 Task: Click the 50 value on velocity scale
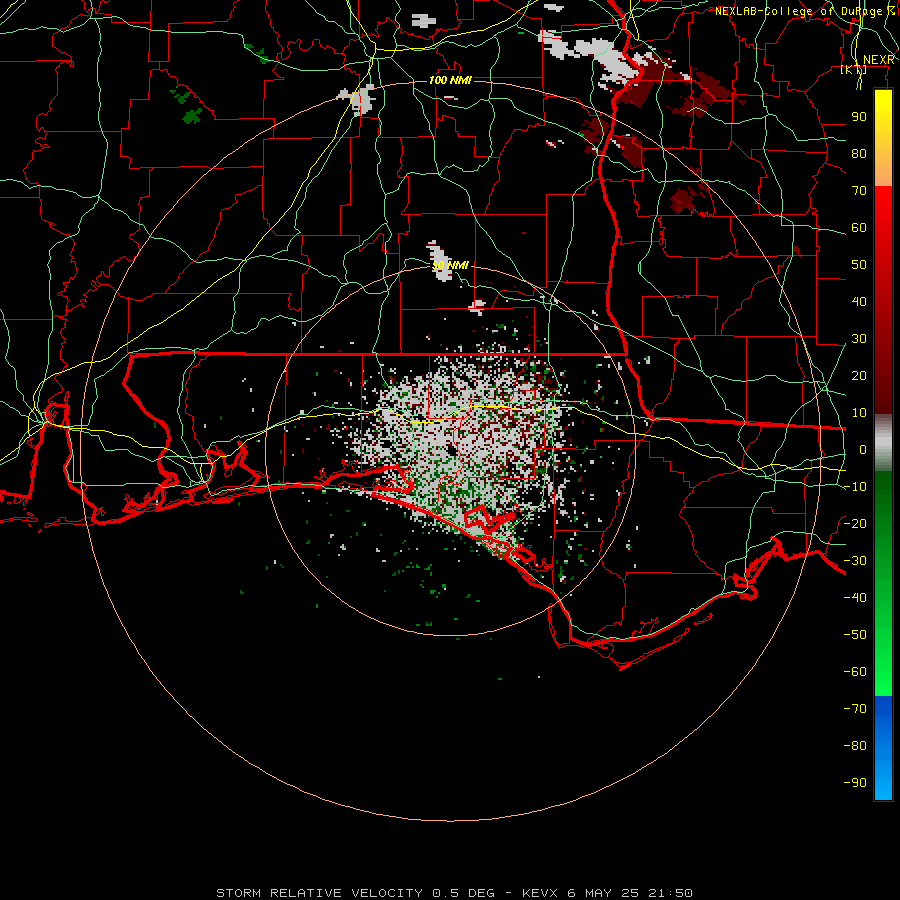(859, 265)
